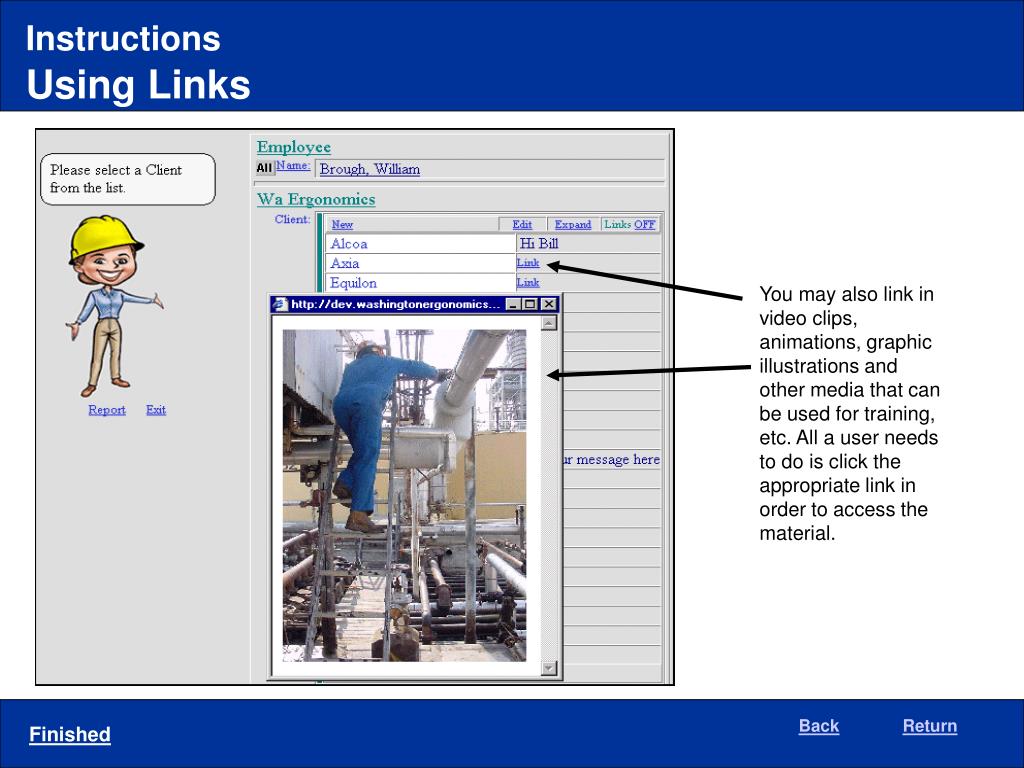Click the Exit link under the mascot
This screenshot has width=1024, height=768.
pos(155,409)
